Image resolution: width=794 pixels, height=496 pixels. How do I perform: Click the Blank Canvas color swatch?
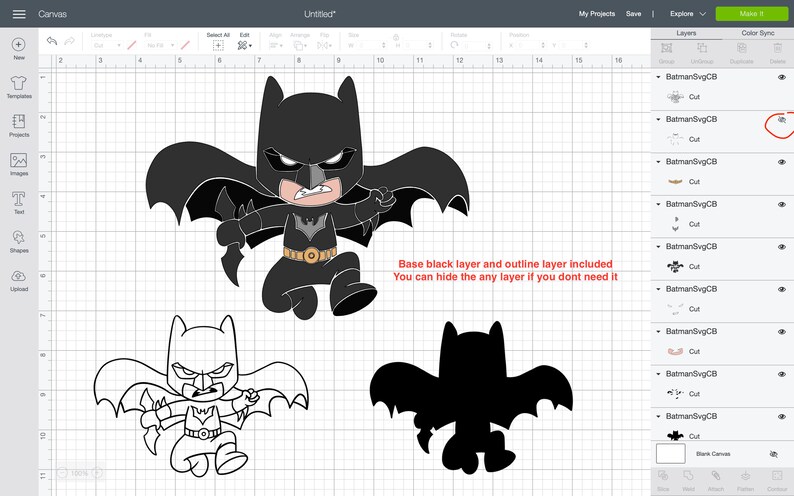(x=670, y=453)
